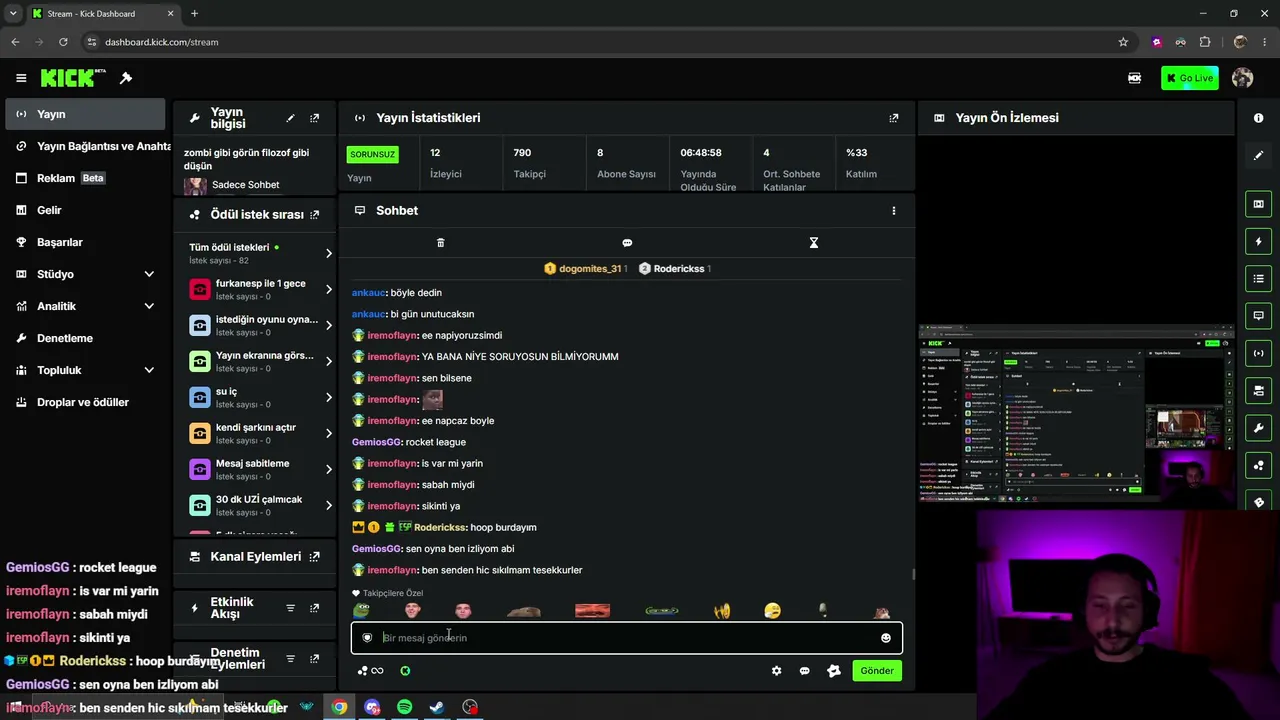
Task: Focus the 'Bir mesaj gönderin' message field
Action: click(626, 638)
